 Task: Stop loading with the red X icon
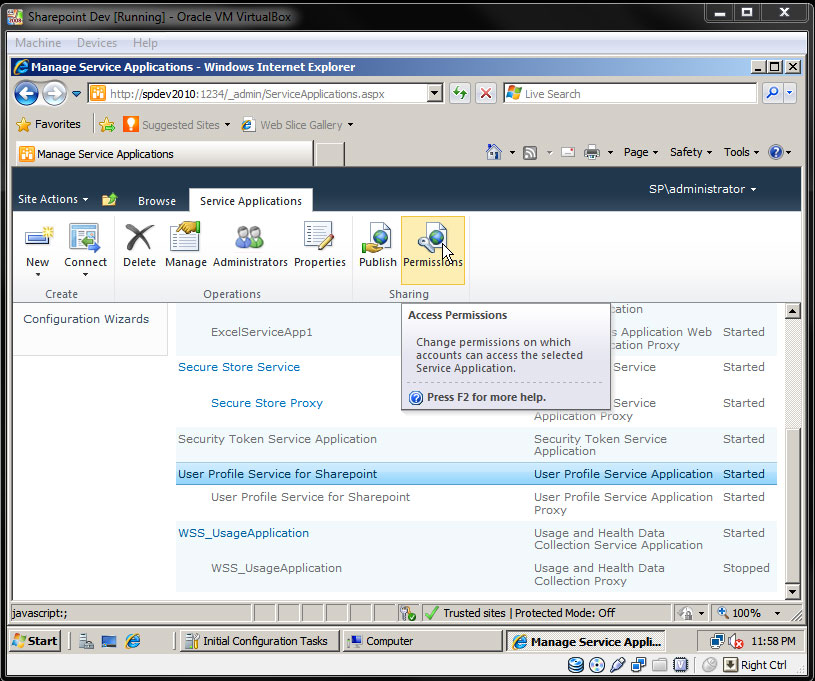pos(486,94)
